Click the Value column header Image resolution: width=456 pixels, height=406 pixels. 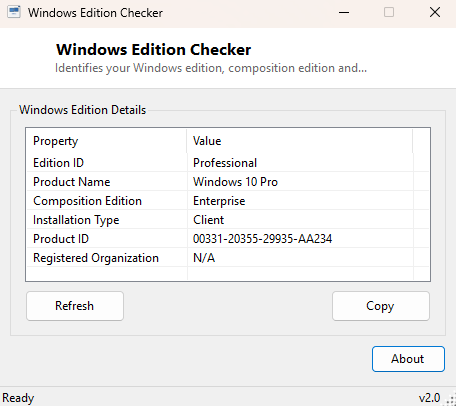[300, 141]
